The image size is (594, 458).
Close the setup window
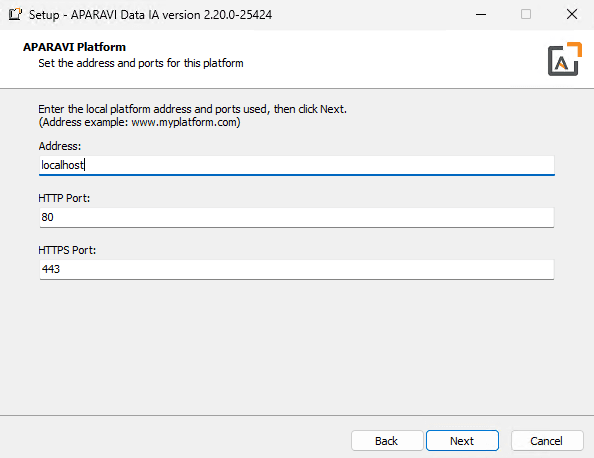pyautogui.click(x=572, y=14)
